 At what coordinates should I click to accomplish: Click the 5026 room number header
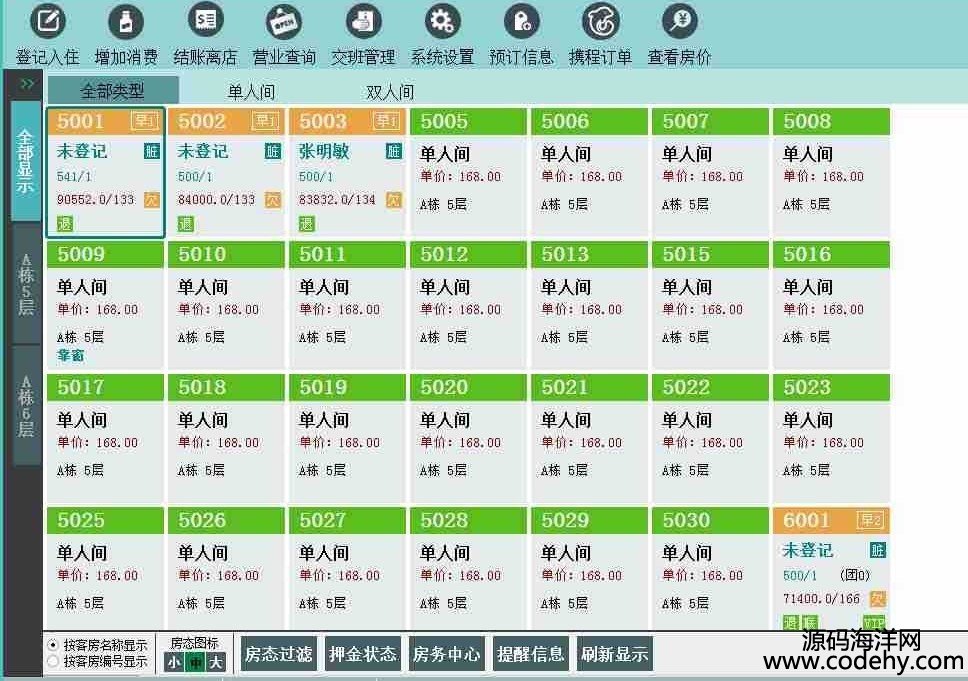coord(227,520)
